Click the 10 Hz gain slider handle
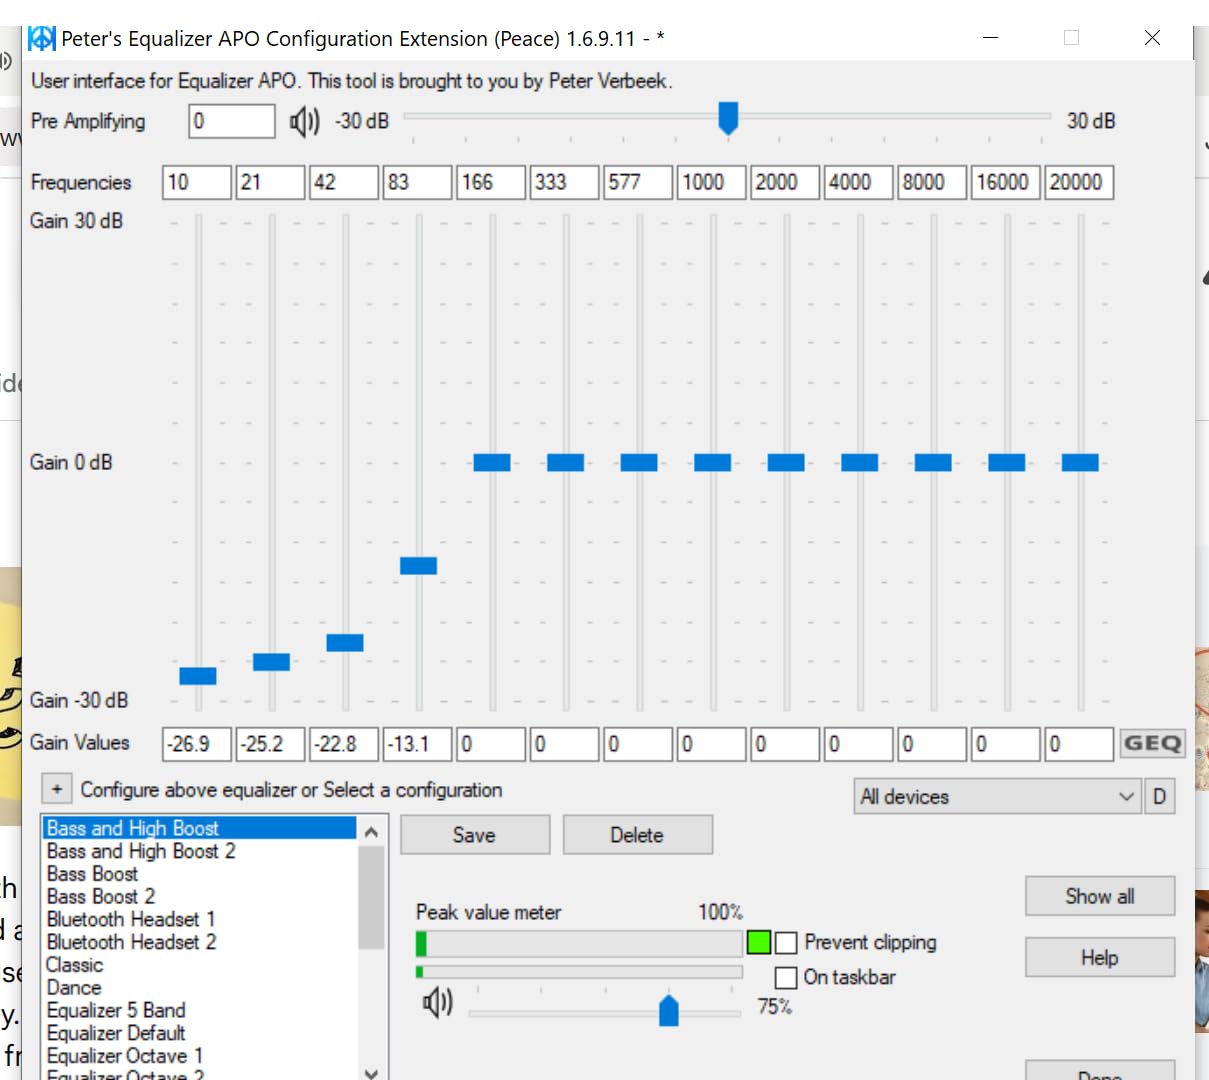 198,676
